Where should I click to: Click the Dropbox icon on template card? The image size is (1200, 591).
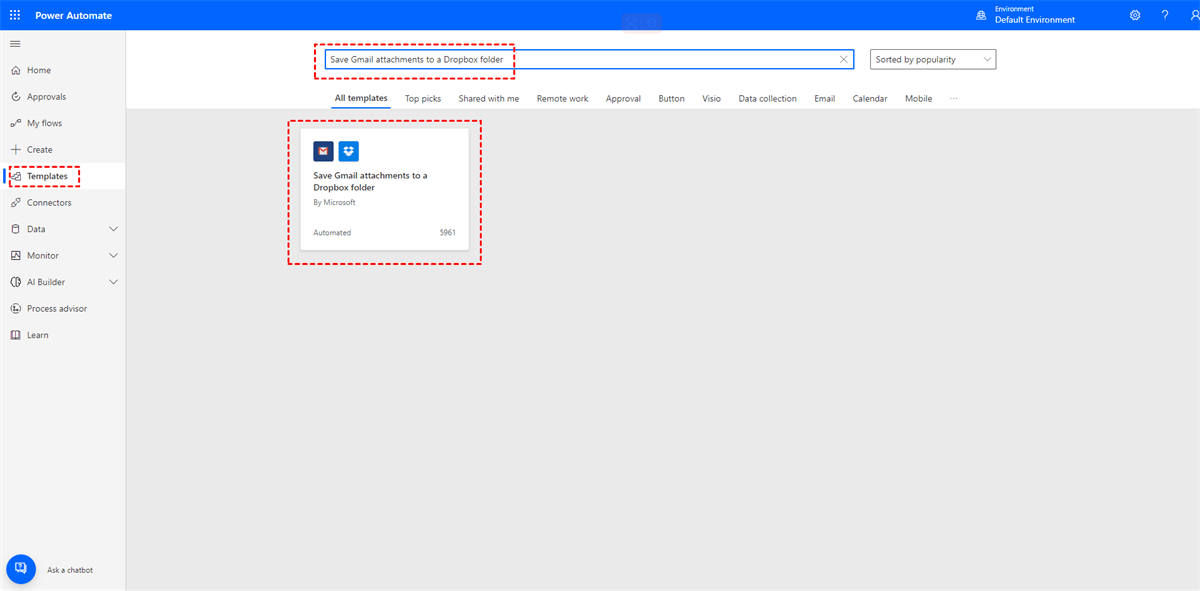coord(348,151)
